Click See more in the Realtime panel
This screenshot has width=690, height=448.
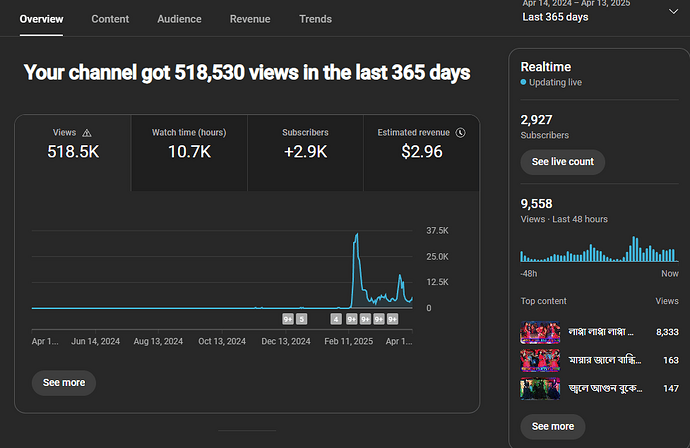tap(553, 426)
